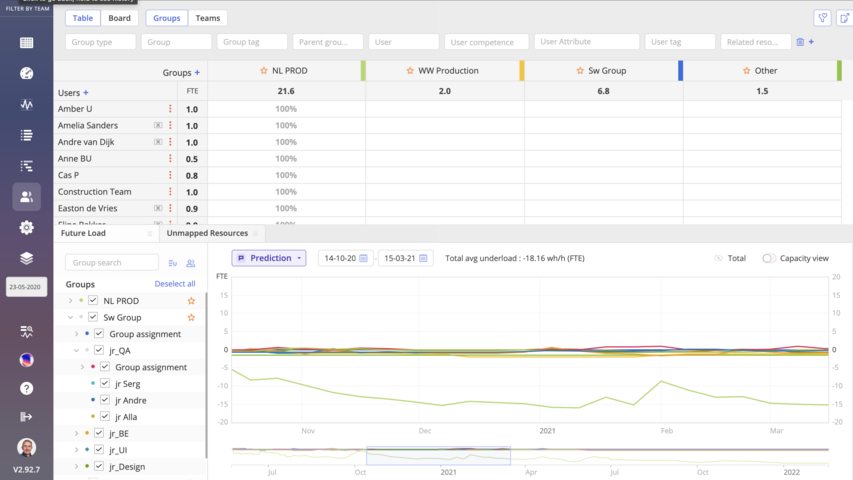Add a new group with plus icon
Screen dimensions: 853x480
click(x=197, y=72)
